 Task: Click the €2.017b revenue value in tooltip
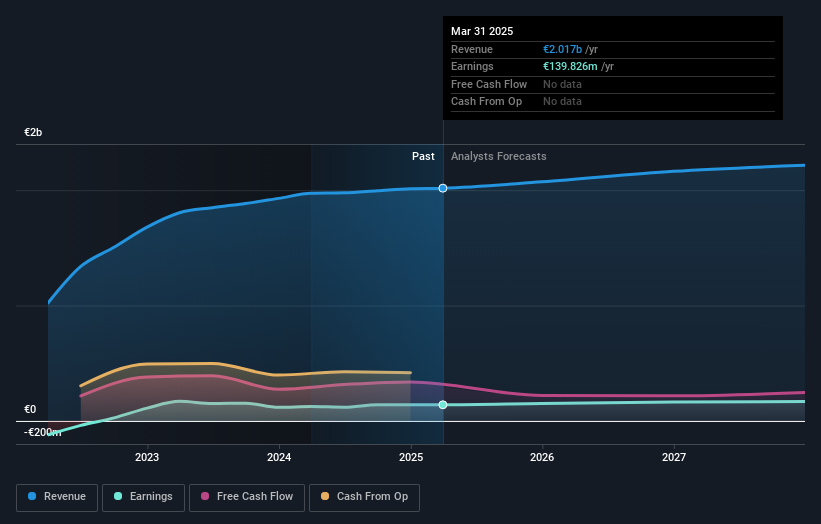click(x=562, y=49)
